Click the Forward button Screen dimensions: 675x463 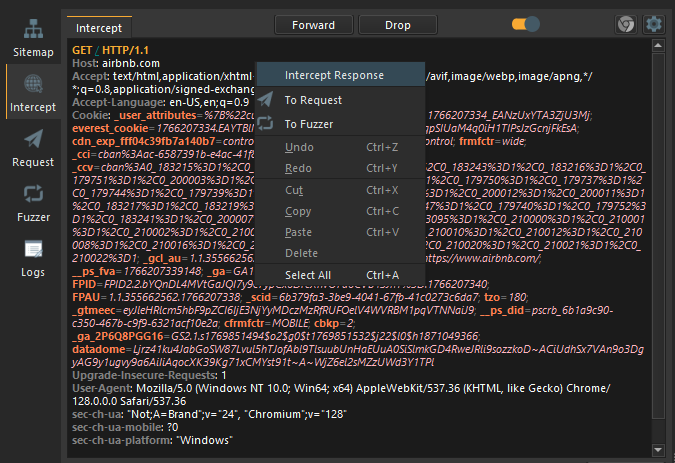(x=313, y=25)
